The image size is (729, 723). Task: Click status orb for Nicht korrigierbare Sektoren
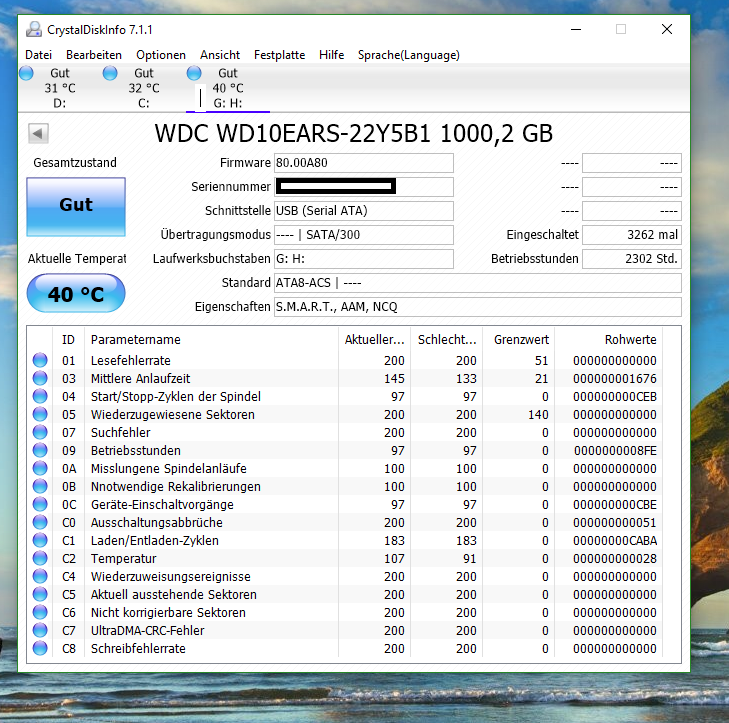coord(40,612)
